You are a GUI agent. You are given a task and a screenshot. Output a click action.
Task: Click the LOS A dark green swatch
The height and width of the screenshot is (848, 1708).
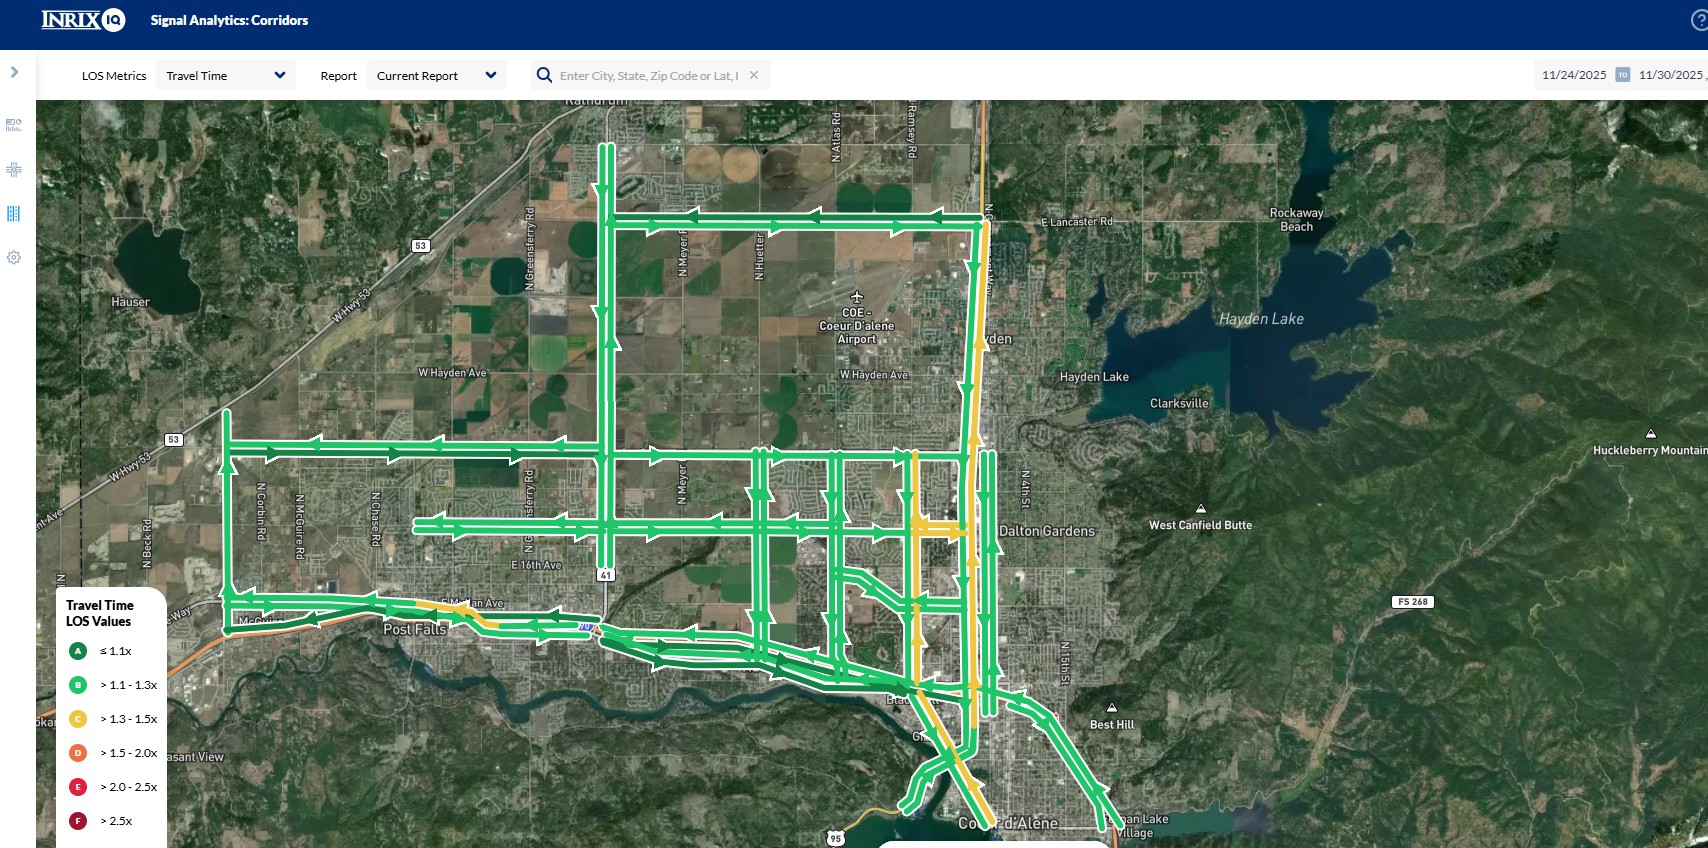(x=78, y=651)
